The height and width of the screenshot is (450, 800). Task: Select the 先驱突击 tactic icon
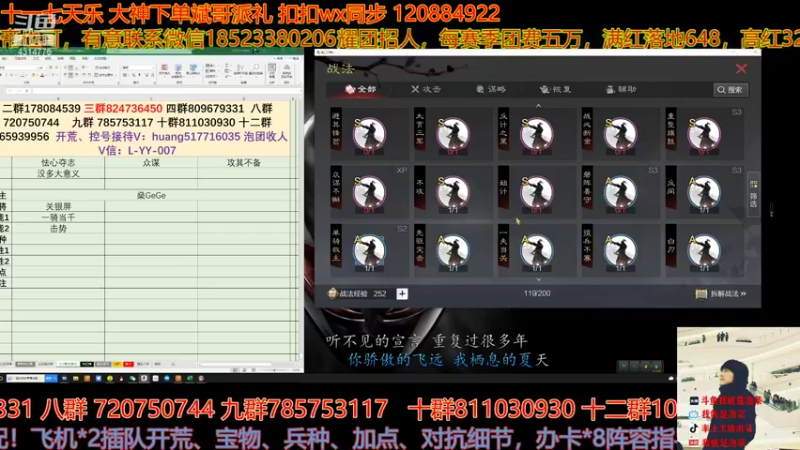pos(453,251)
